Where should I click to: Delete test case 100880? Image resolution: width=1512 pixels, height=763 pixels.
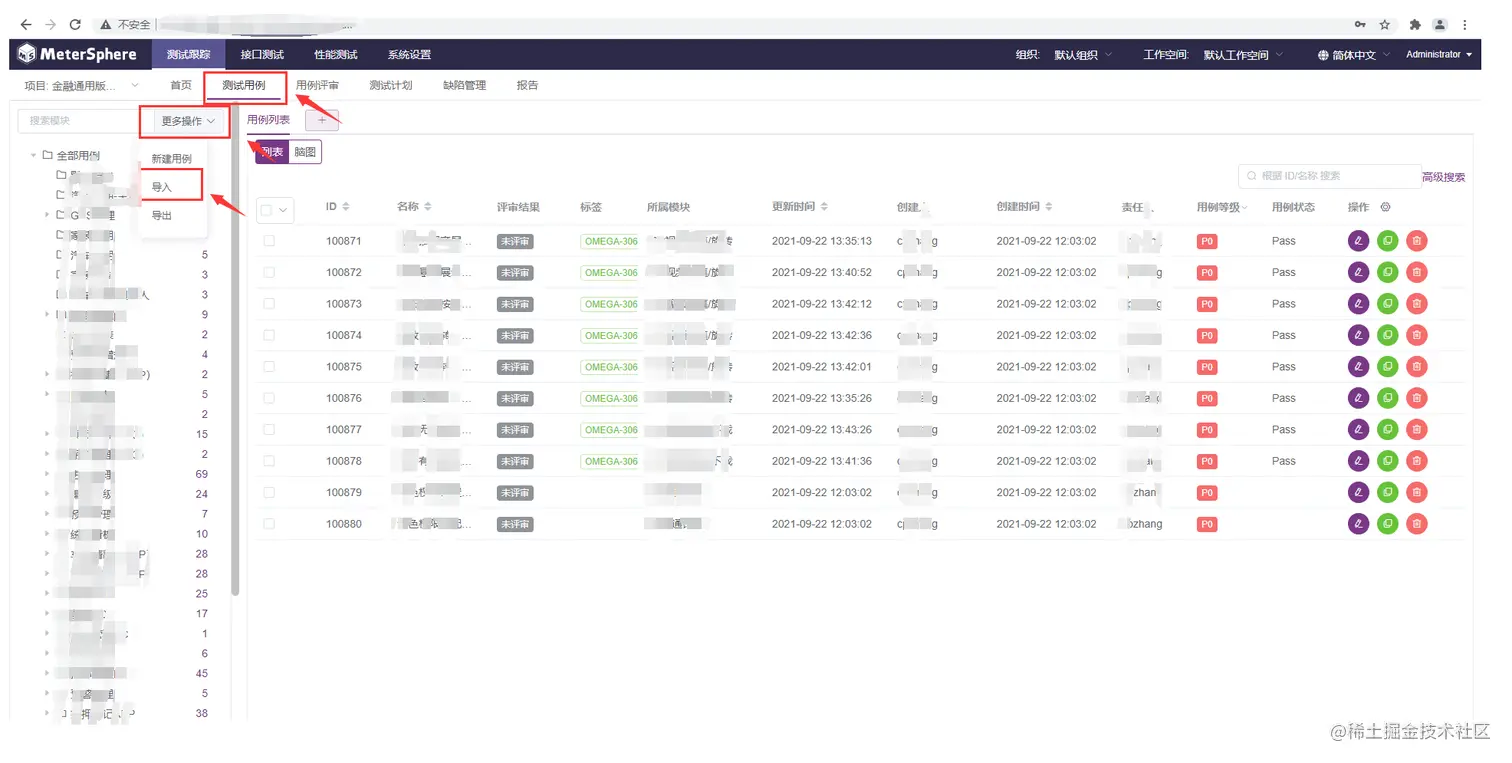1416,524
